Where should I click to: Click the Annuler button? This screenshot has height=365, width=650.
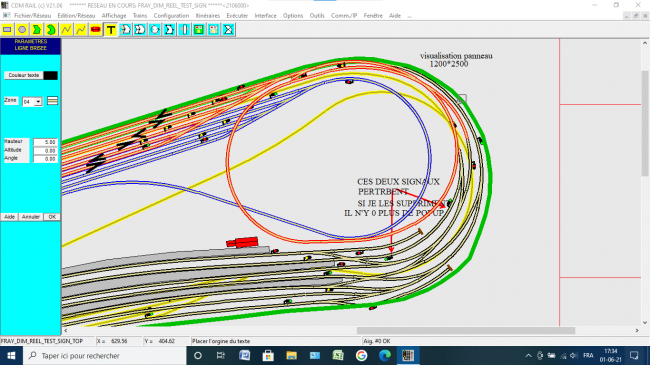pyautogui.click(x=31, y=217)
